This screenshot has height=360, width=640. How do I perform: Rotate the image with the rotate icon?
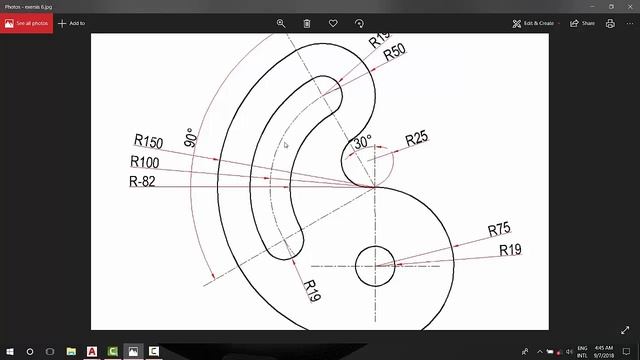coord(359,24)
